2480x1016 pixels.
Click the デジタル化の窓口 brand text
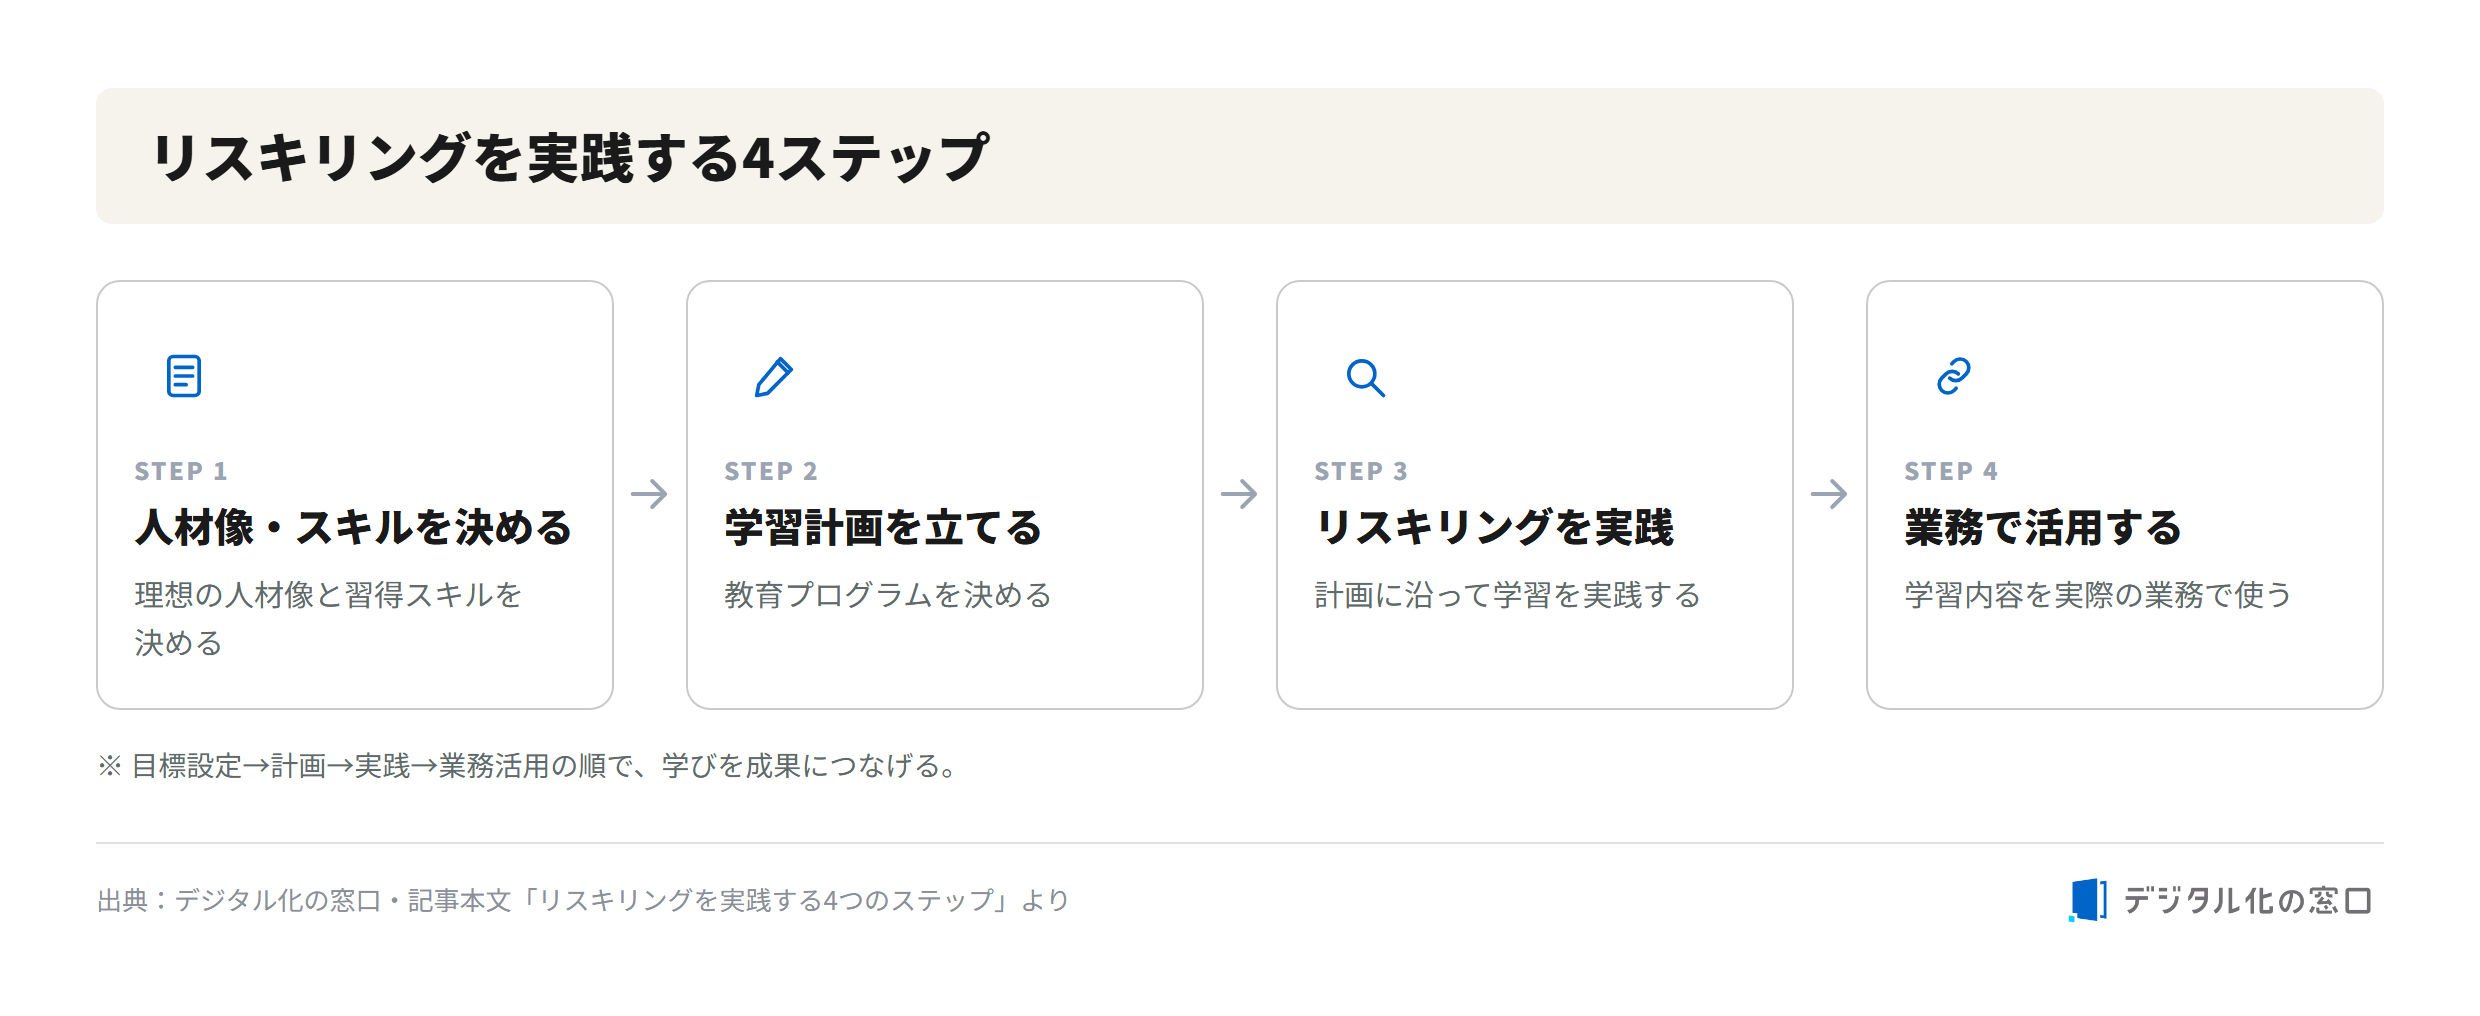(x=2247, y=900)
